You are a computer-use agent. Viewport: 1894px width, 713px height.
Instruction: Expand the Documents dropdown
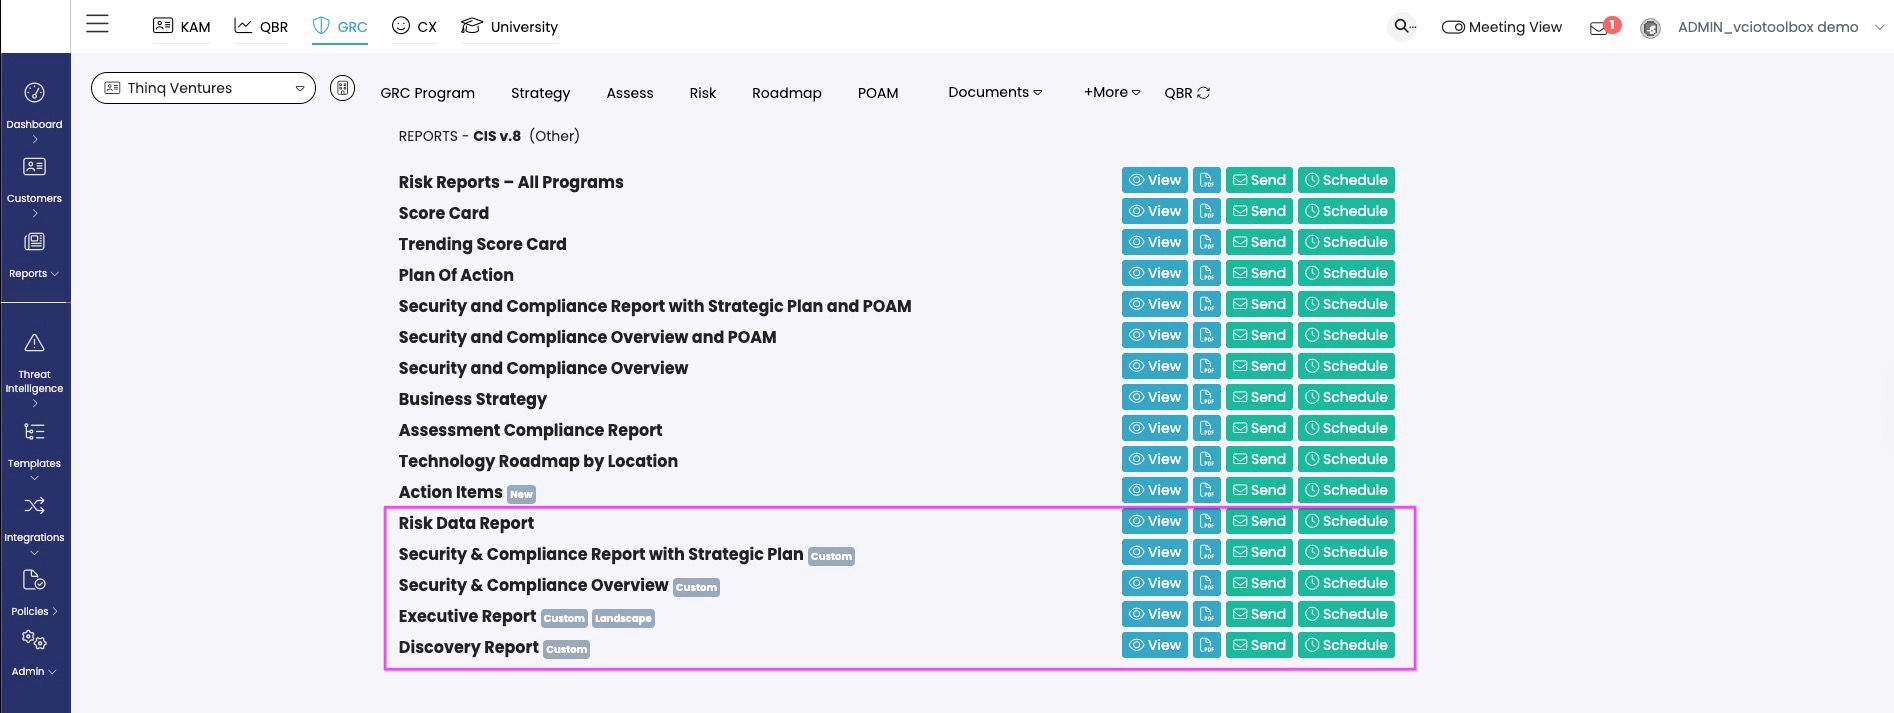click(x=995, y=92)
